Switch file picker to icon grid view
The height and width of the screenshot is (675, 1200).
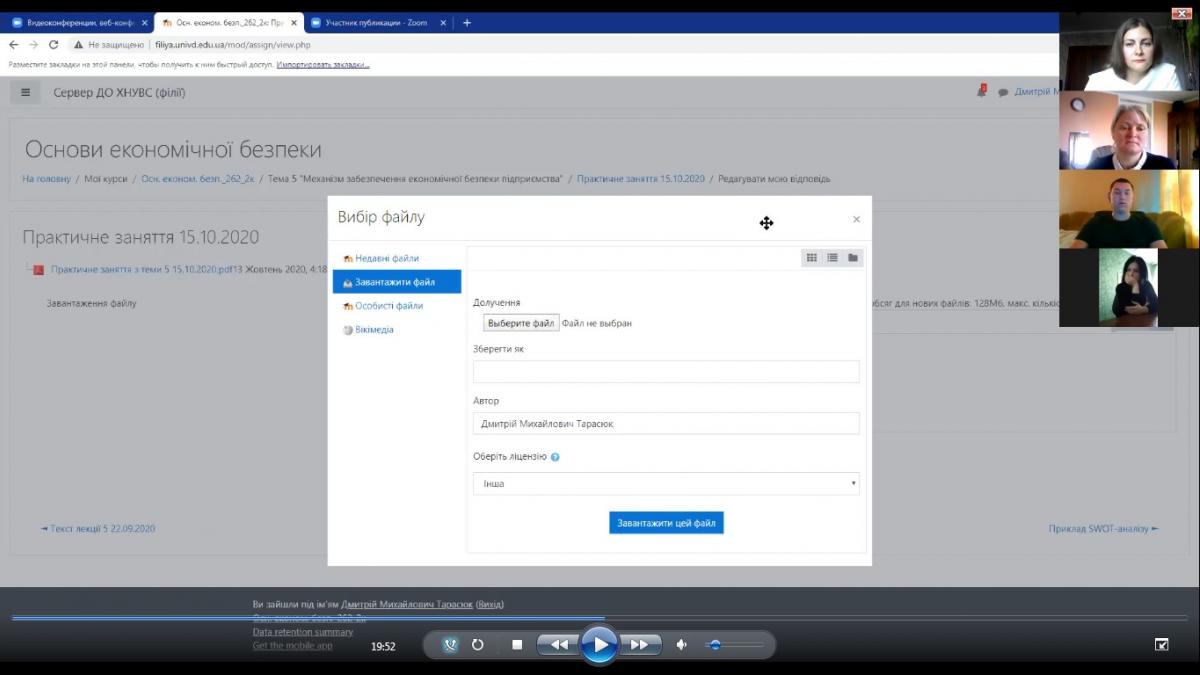[x=812, y=258]
